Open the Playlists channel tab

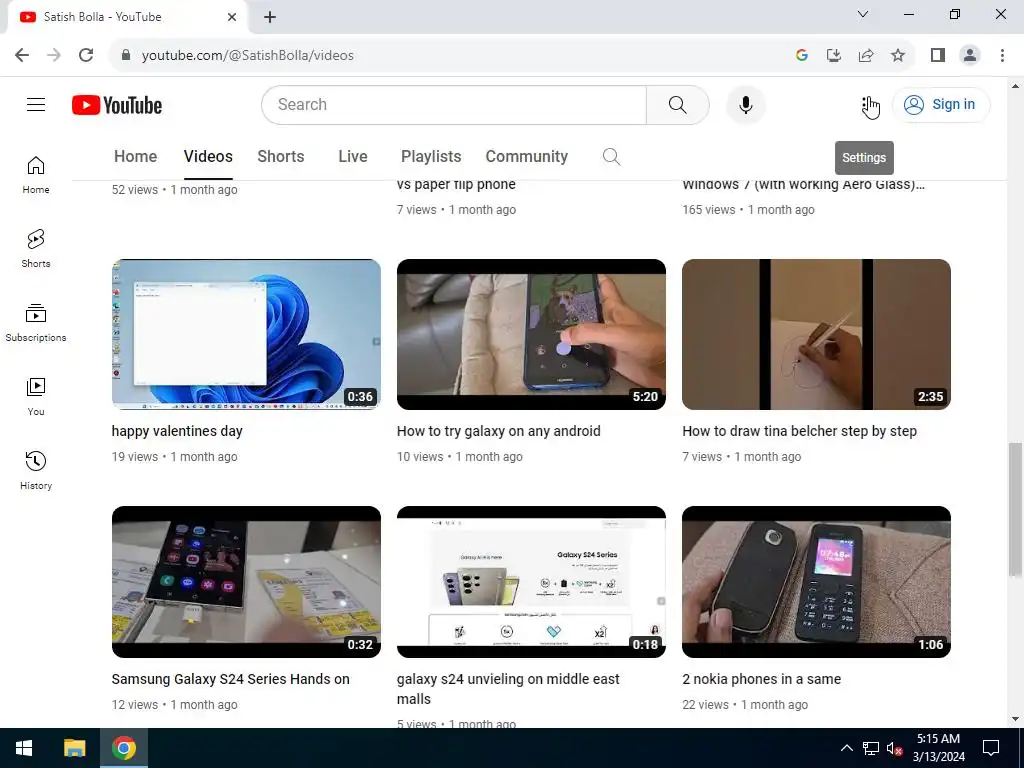coord(431,157)
